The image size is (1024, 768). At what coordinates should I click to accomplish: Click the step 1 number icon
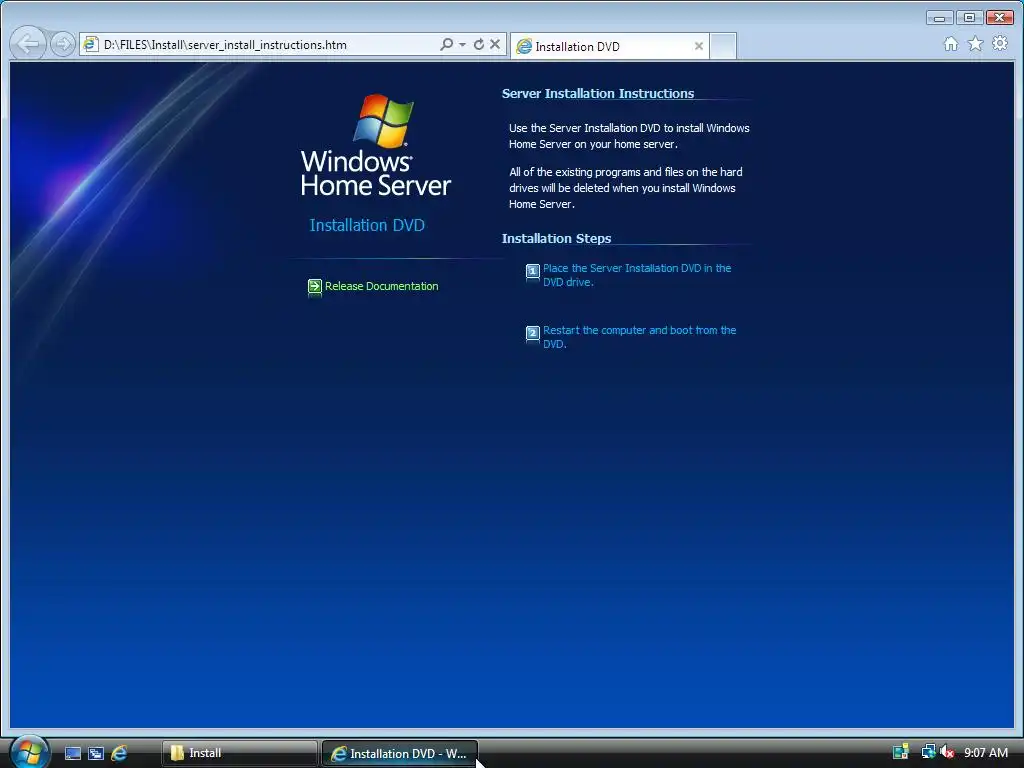533,271
